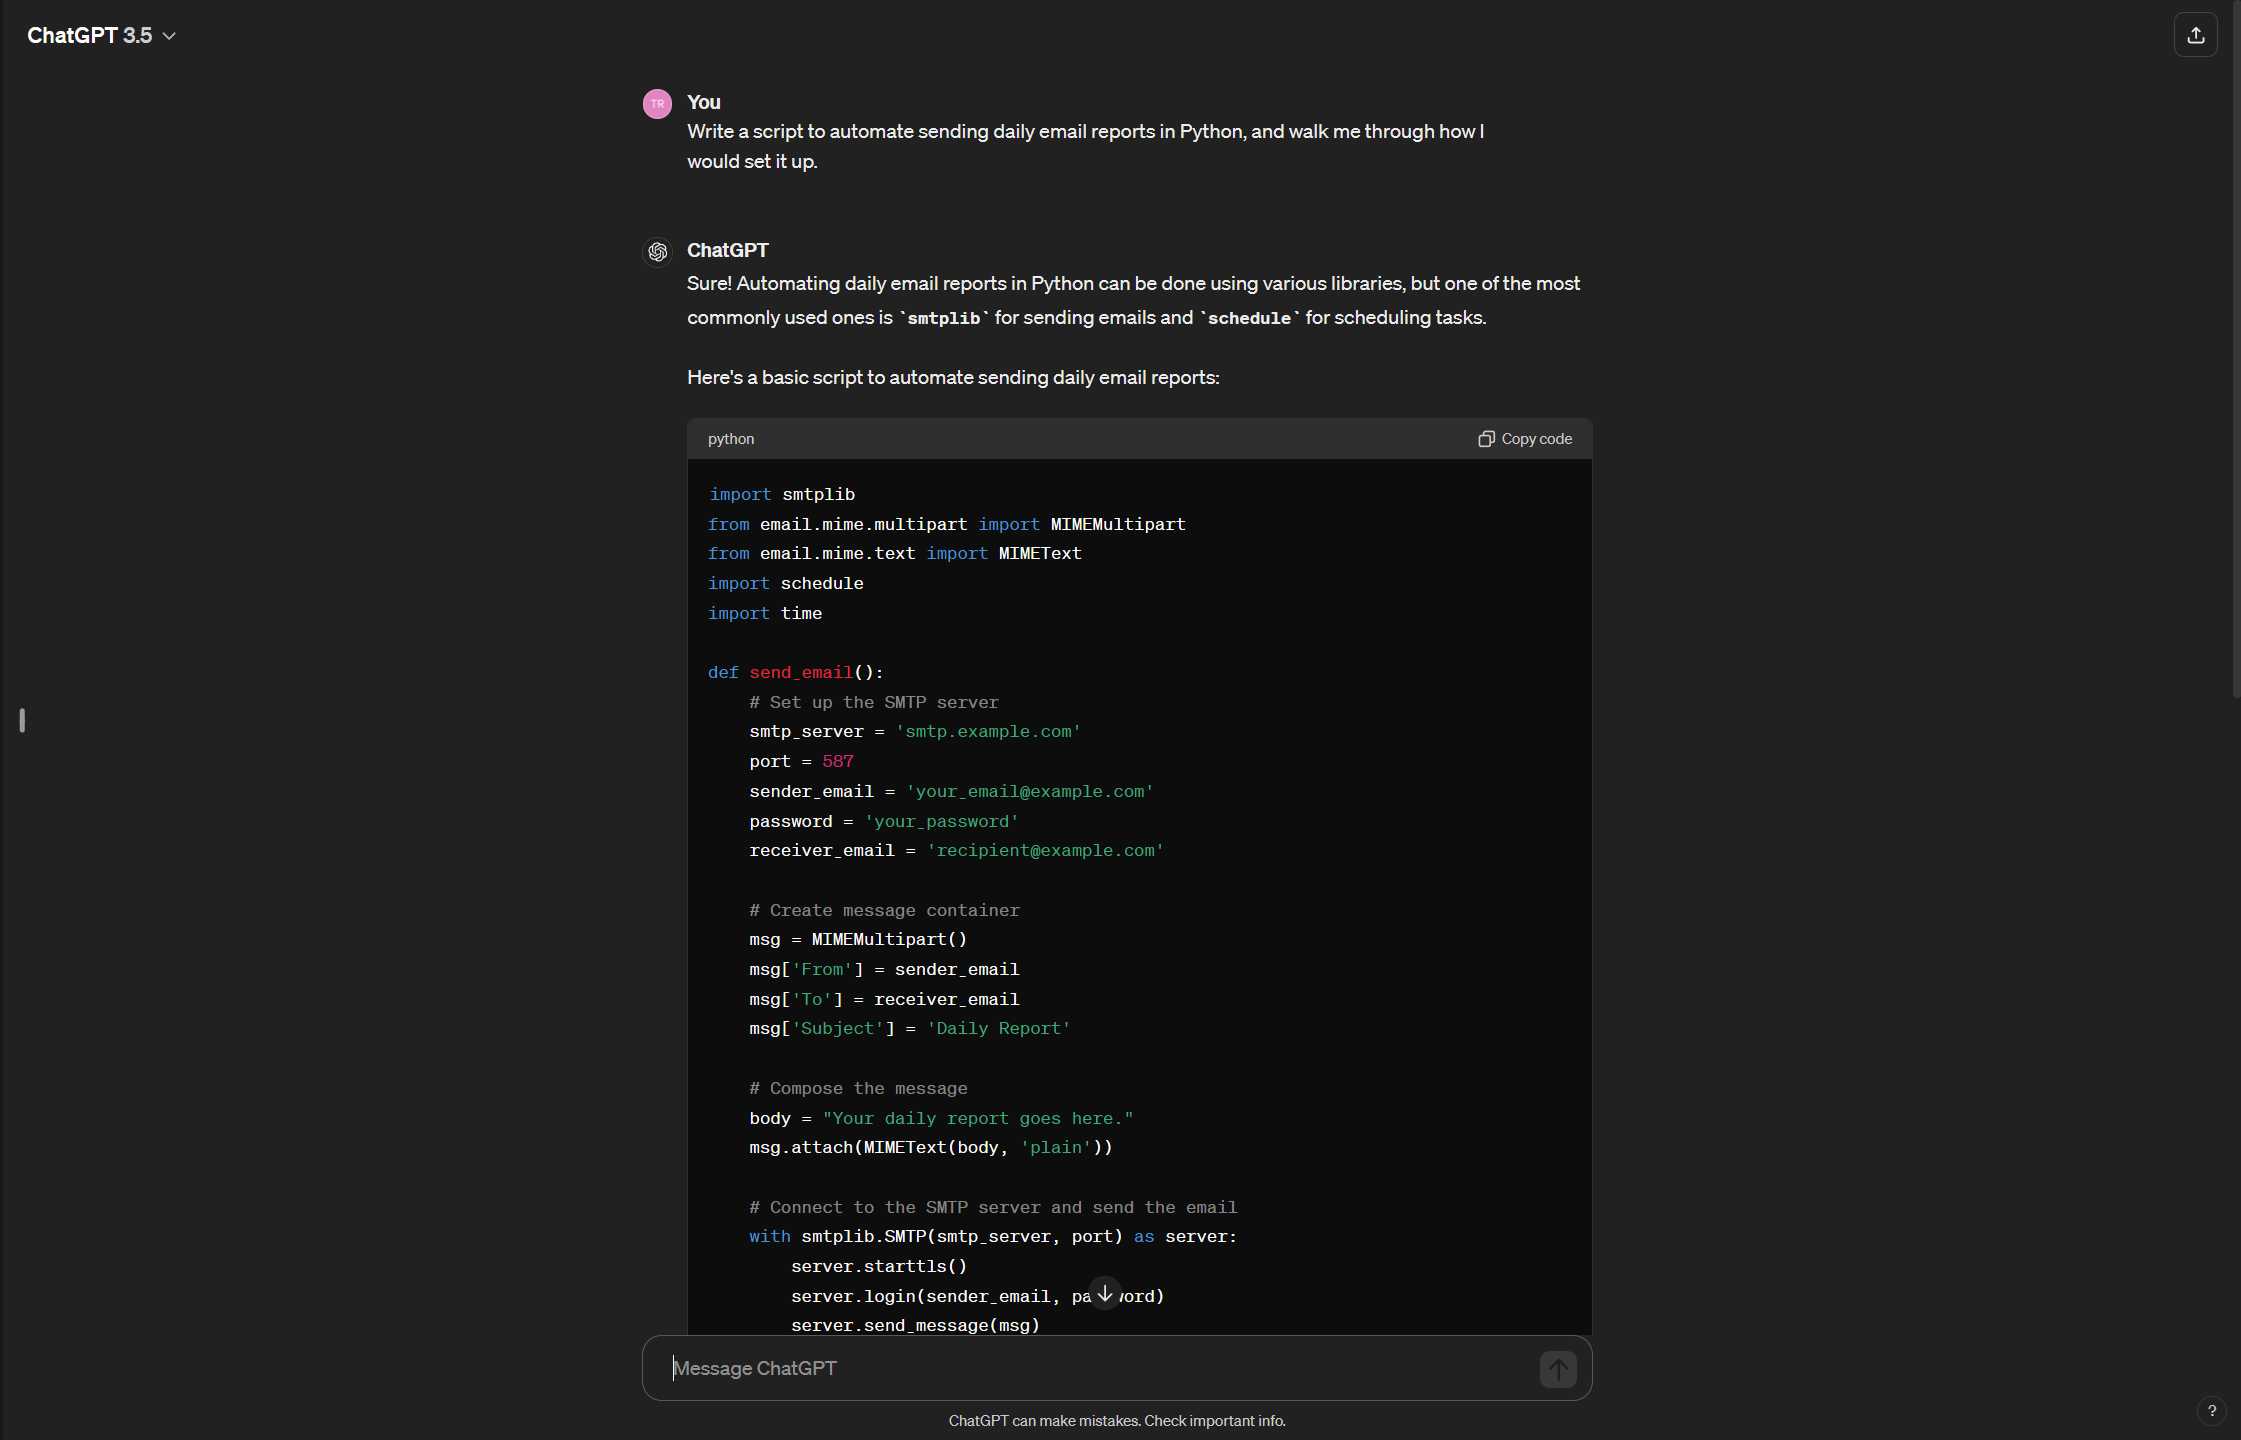The width and height of the screenshot is (2241, 1440).
Task: Click the port value 587 in the code
Action: point(837,761)
